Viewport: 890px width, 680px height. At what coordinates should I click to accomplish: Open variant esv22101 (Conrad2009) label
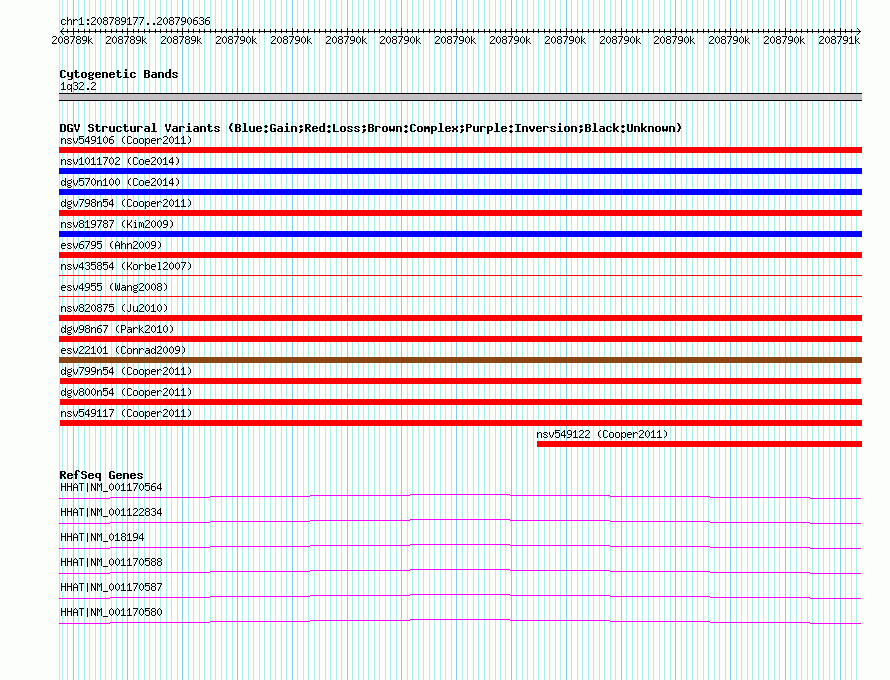pos(123,350)
